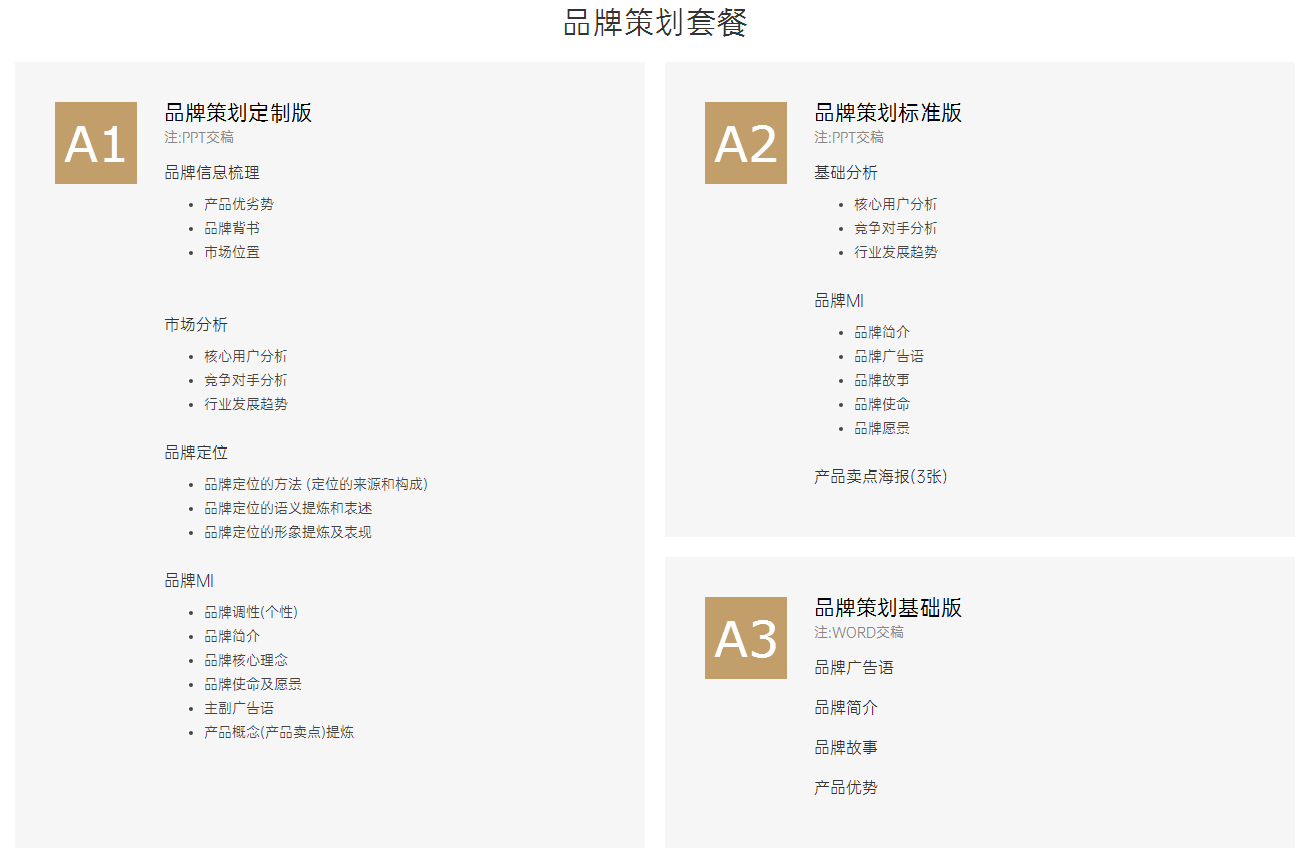Click 产品优势 in the A3 list

845,786
